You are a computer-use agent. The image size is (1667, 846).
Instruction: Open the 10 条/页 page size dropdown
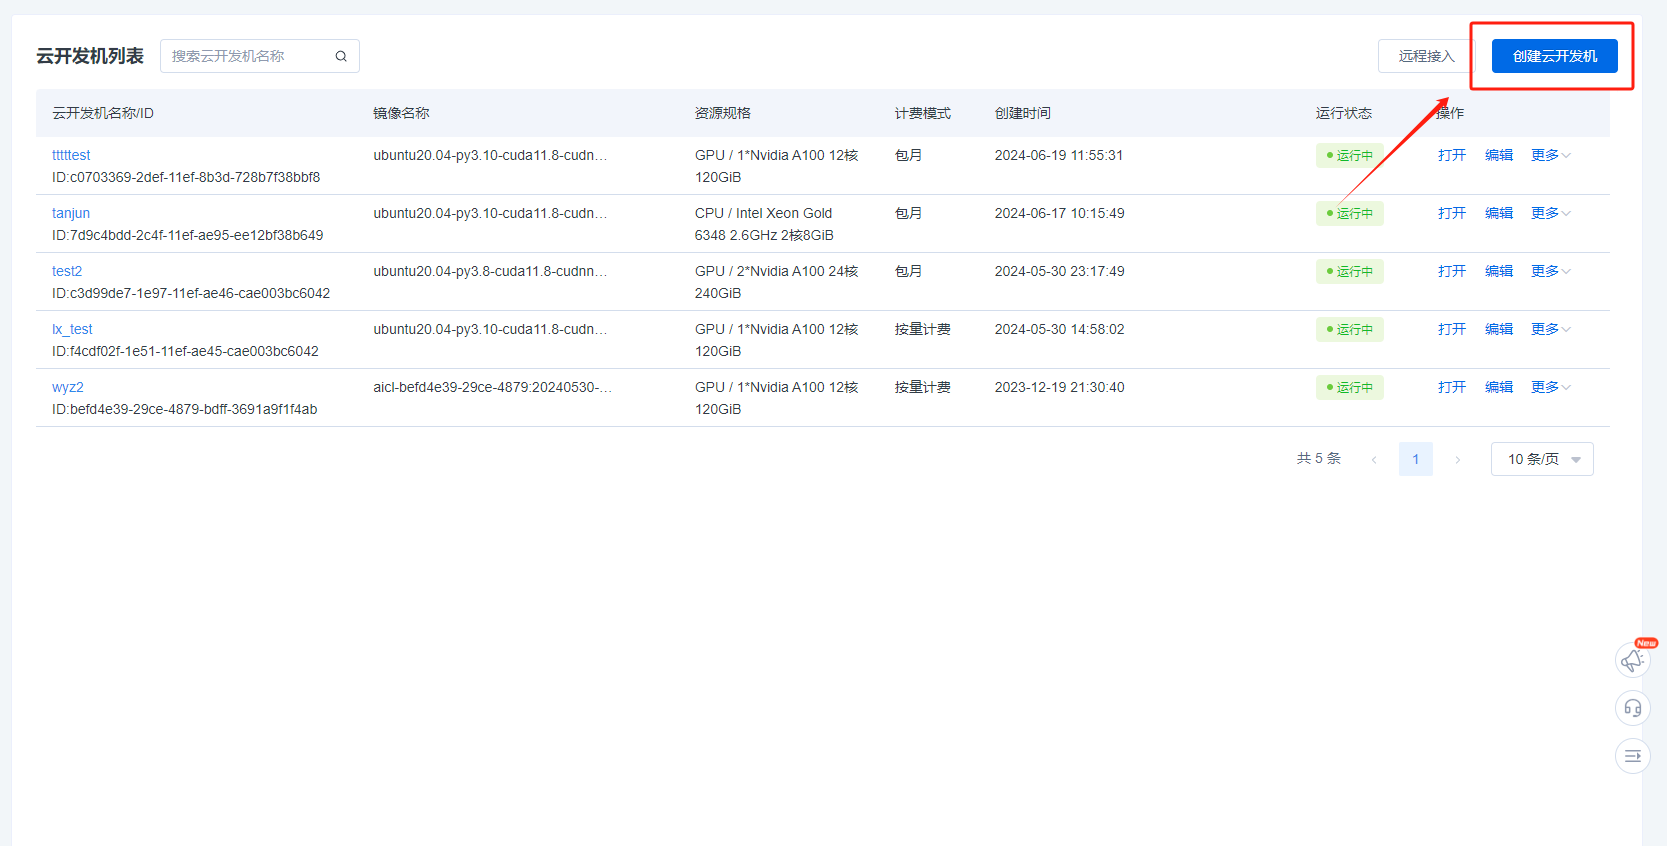1542,459
